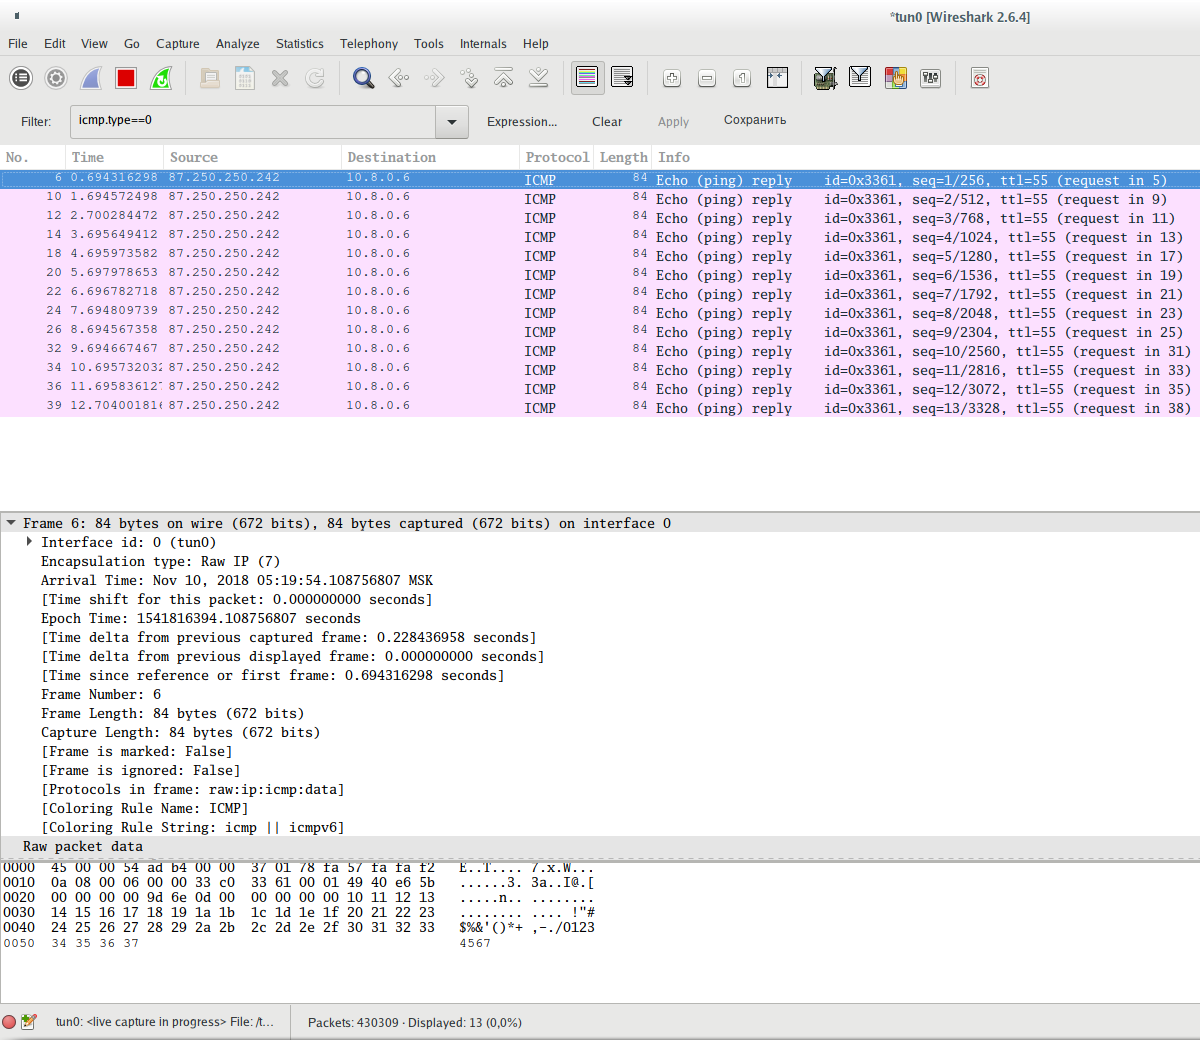Click the display filter text field
The width and height of the screenshot is (1200, 1040).
pyautogui.click(x=253, y=121)
